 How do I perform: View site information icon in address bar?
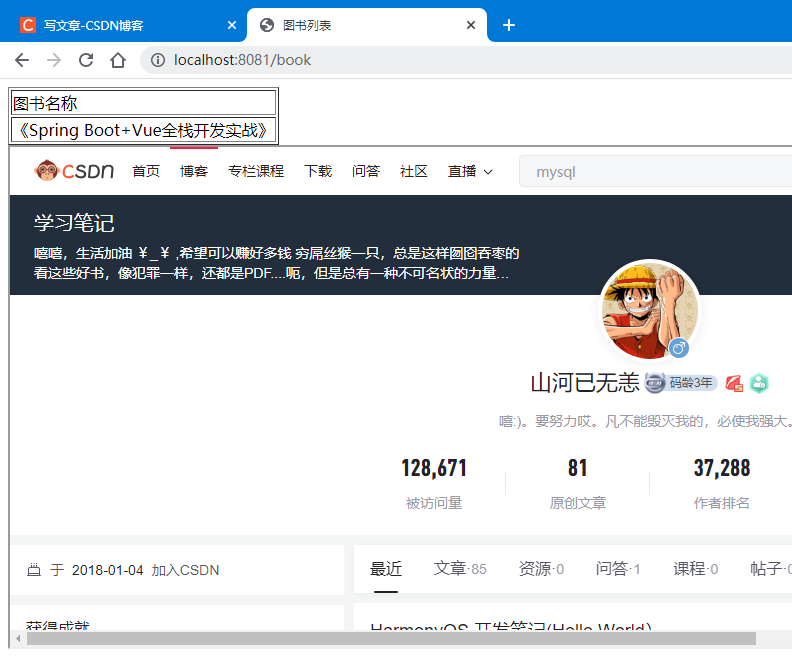click(158, 60)
